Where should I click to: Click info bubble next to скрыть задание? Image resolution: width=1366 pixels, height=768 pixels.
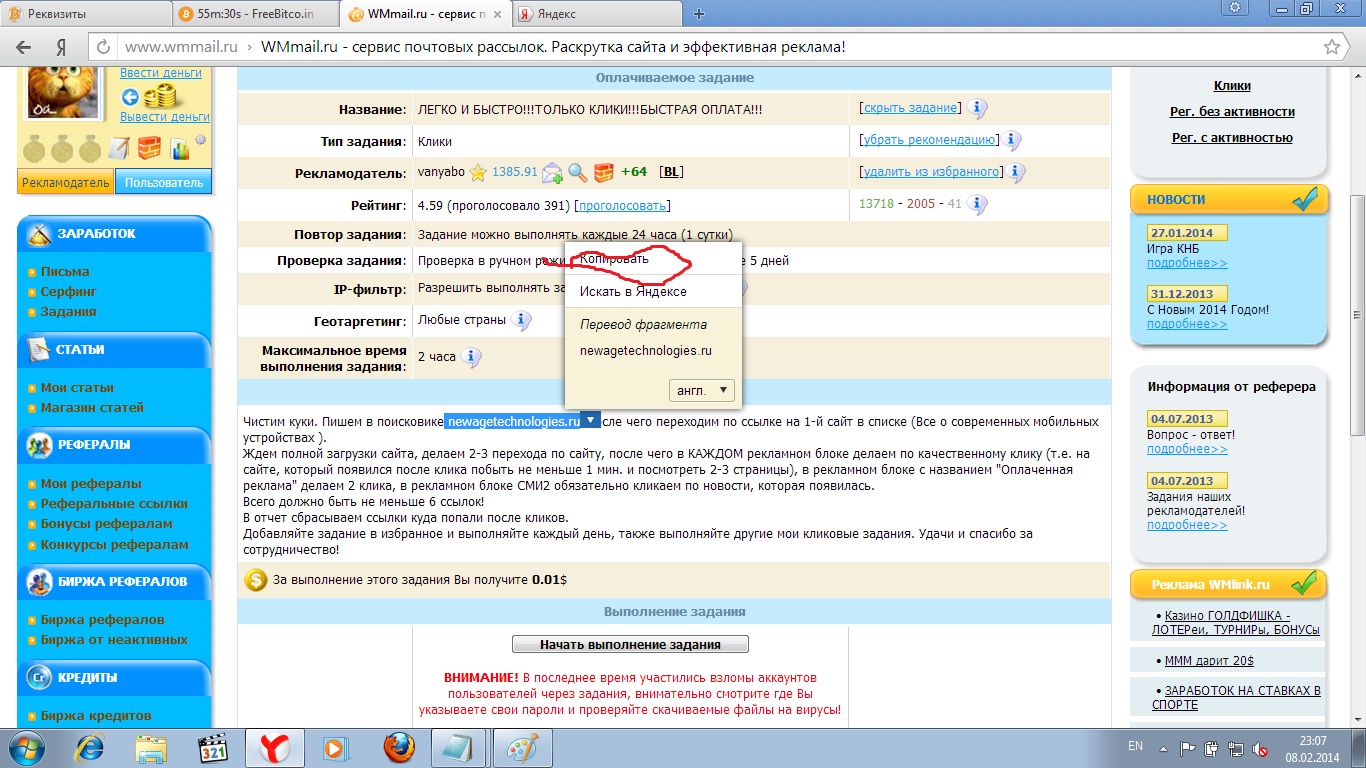coord(977,108)
